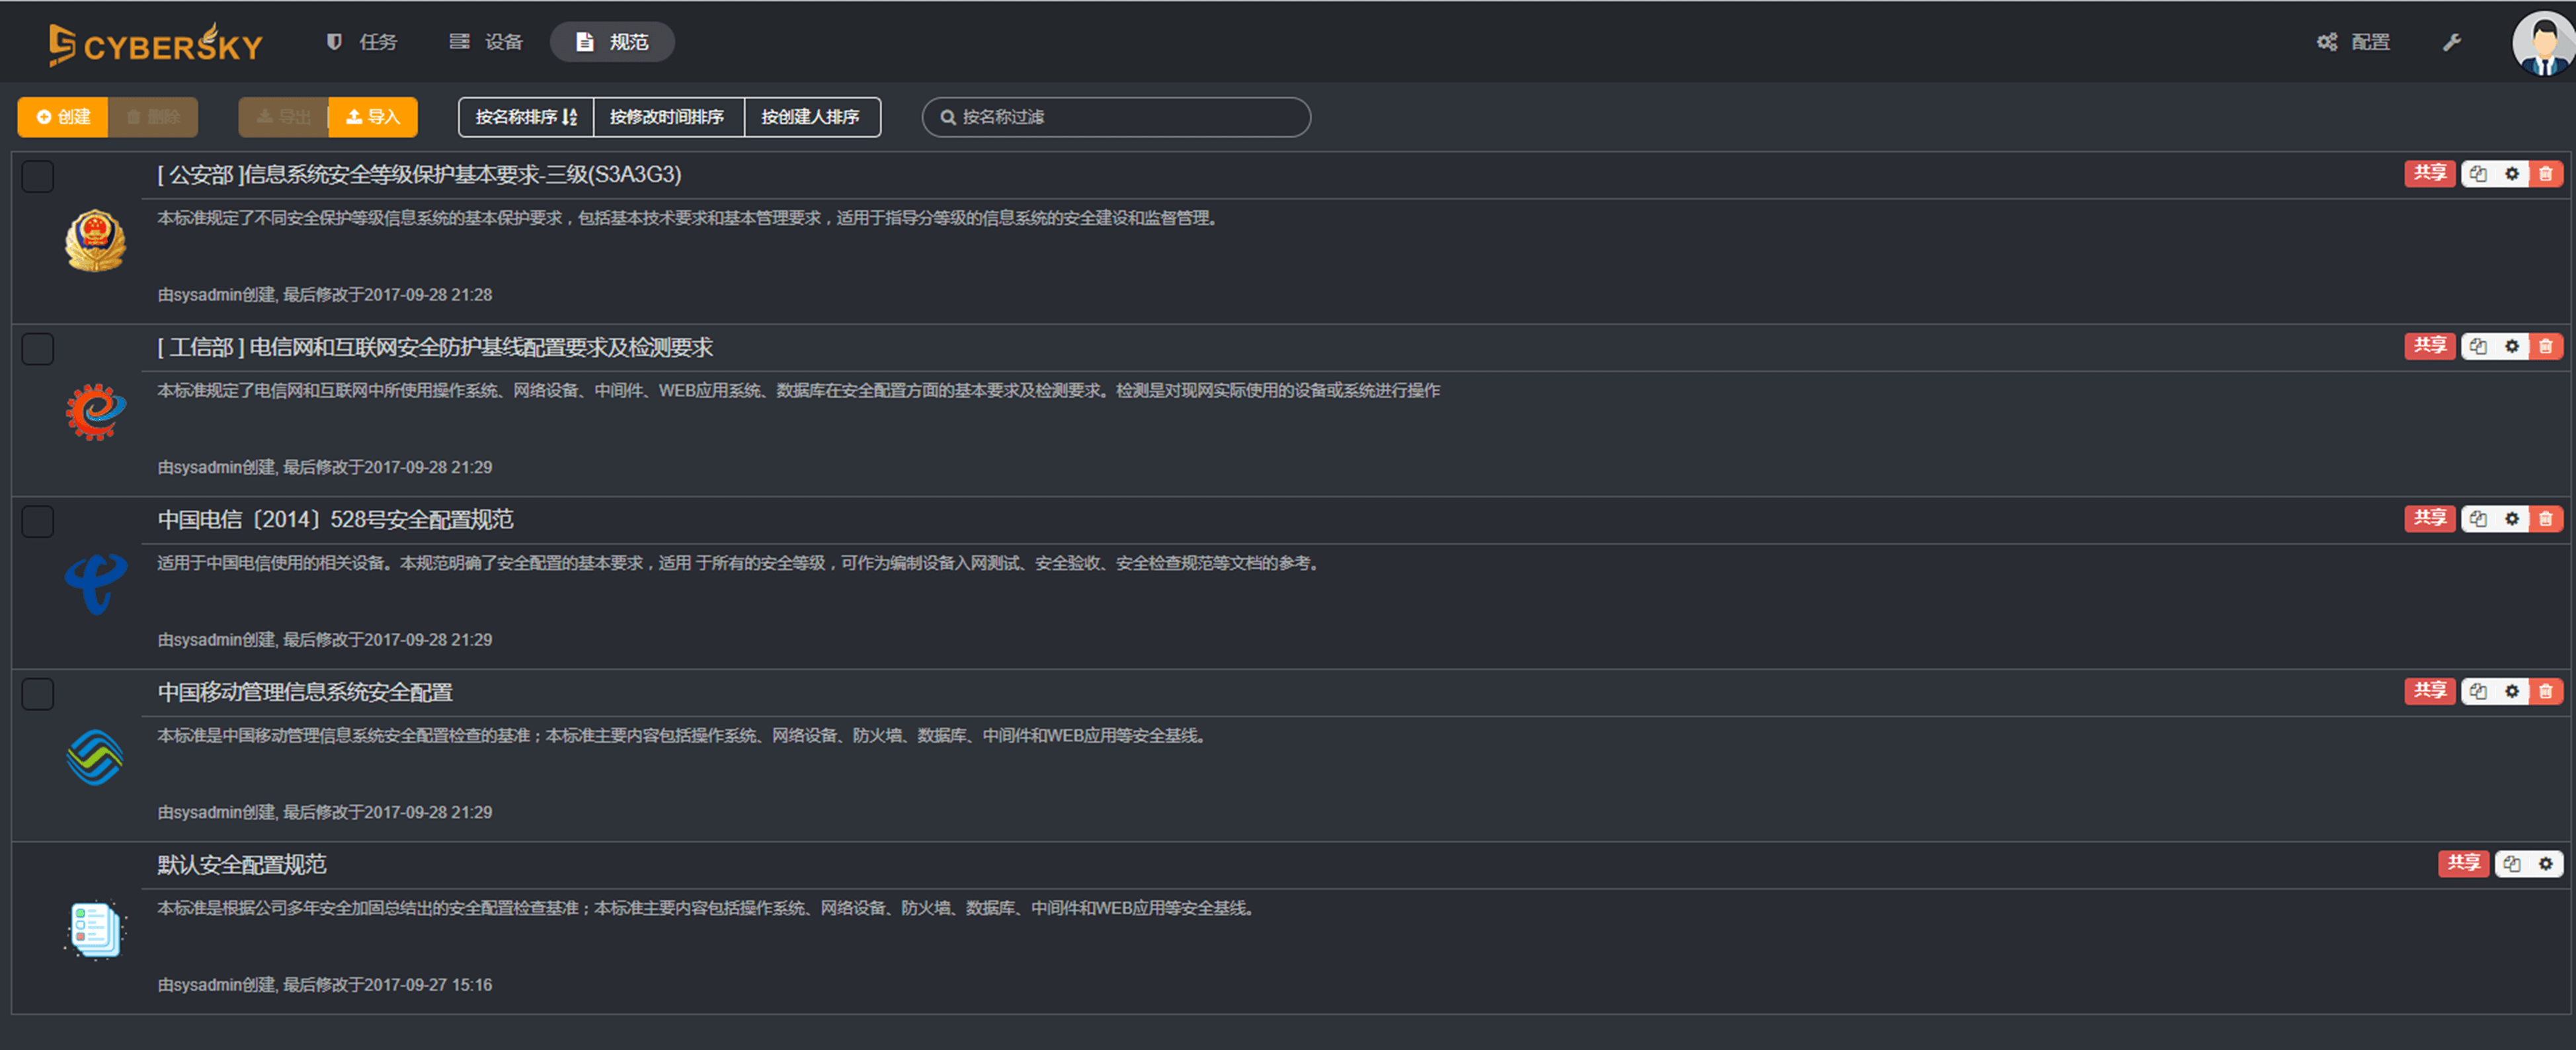Open gear settings for 中国移动 standard

pos(2512,691)
